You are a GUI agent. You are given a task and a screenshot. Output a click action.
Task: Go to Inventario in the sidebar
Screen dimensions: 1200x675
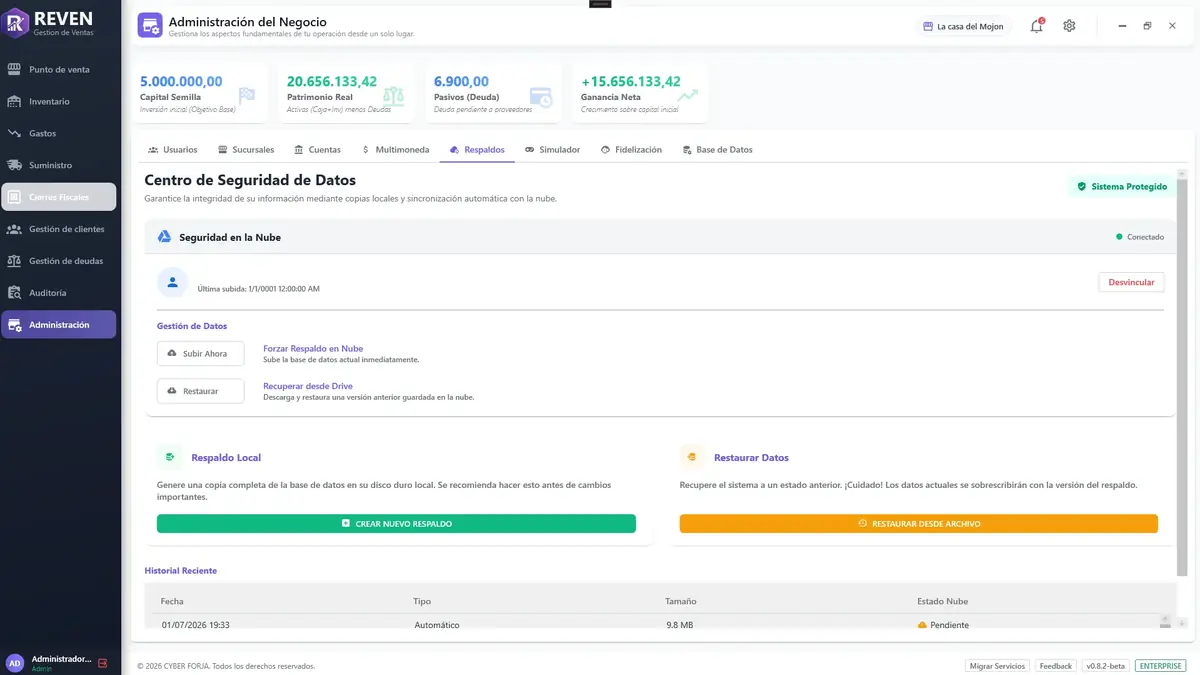[x=59, y=101]
